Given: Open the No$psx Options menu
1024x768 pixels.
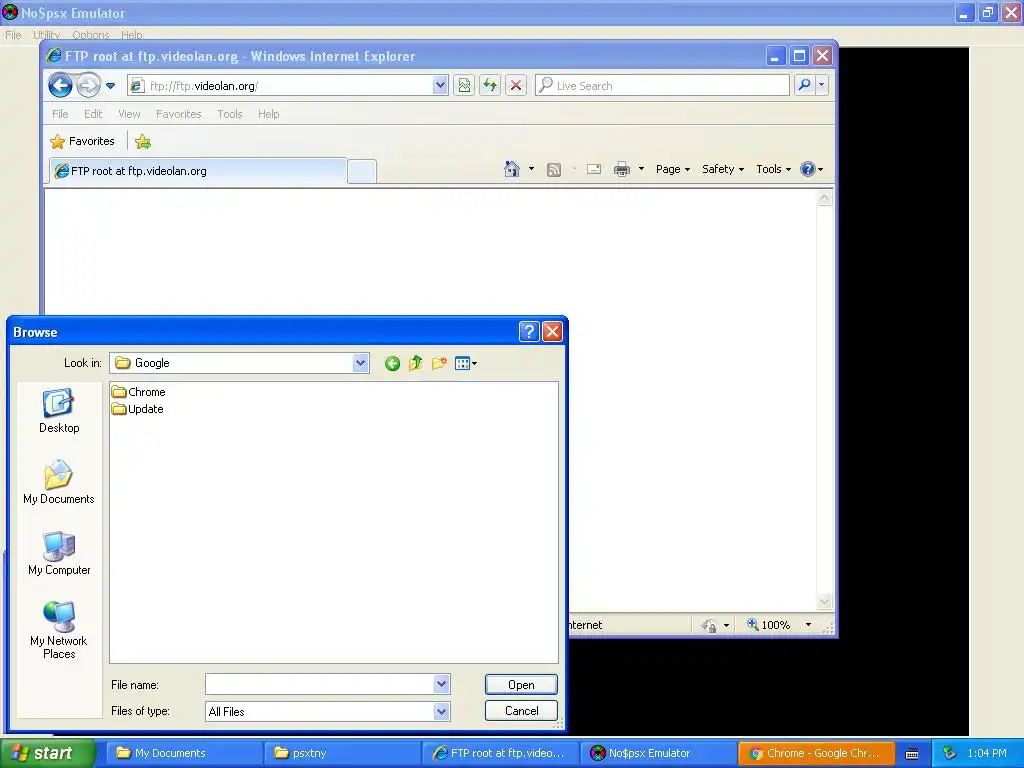Looking at the screenshot, I should 91,35.
